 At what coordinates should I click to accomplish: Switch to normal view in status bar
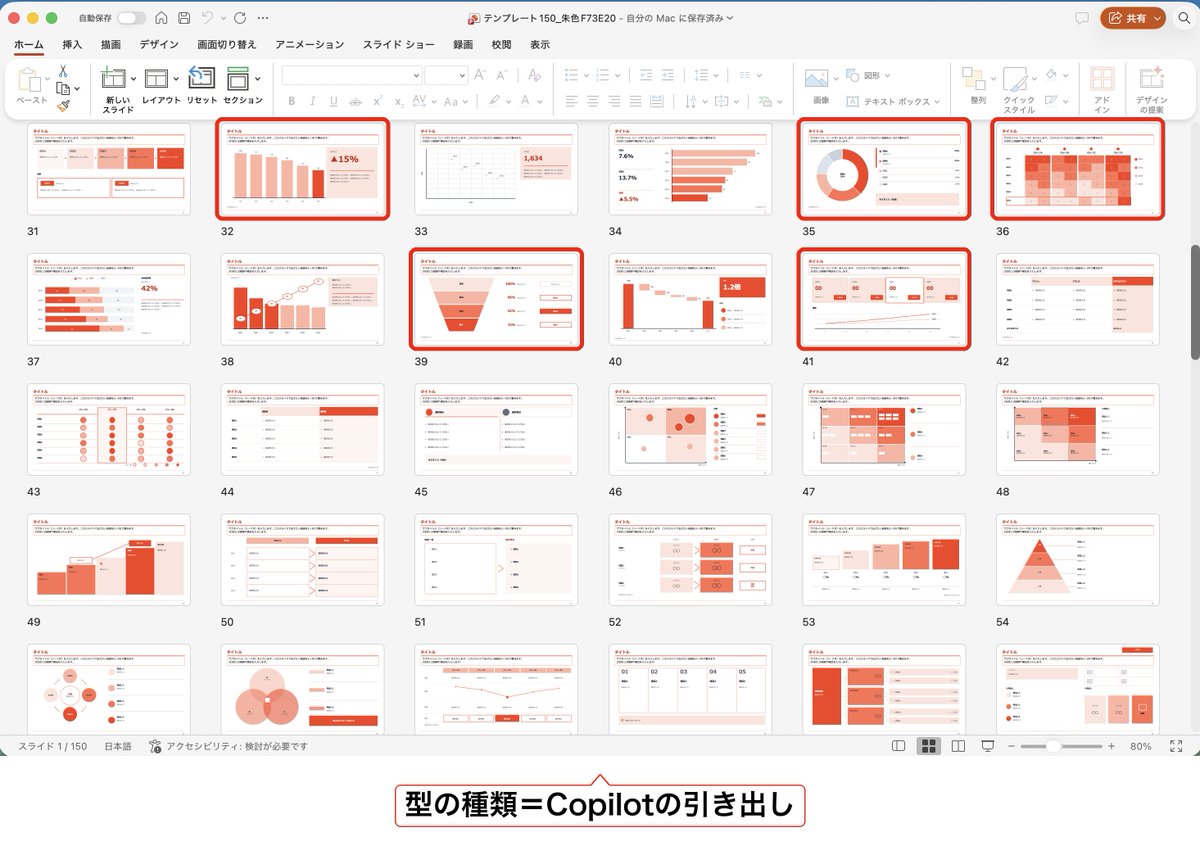coord(899,746)
